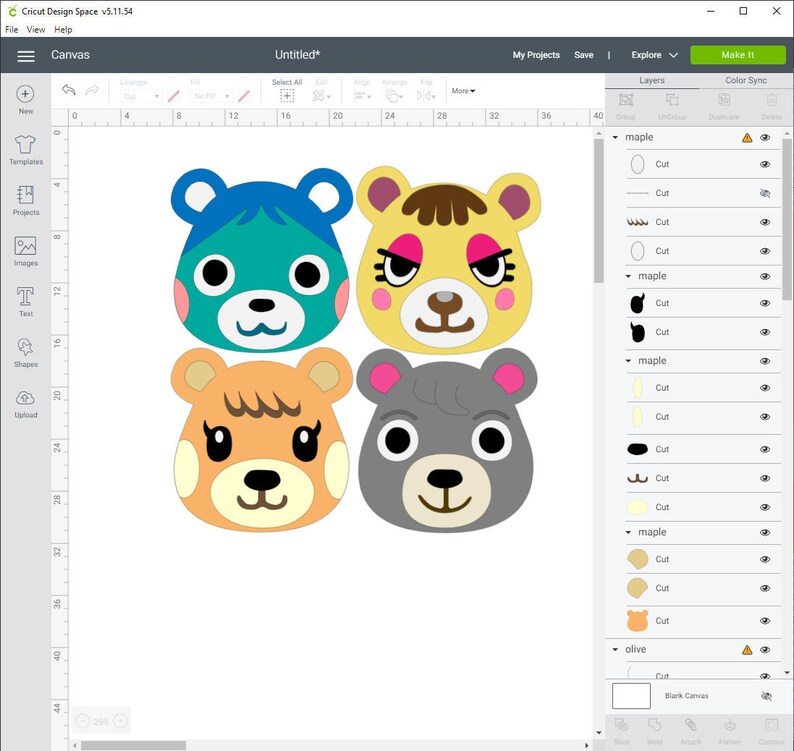Click warning icon on maple group

[x=747, y=138]
